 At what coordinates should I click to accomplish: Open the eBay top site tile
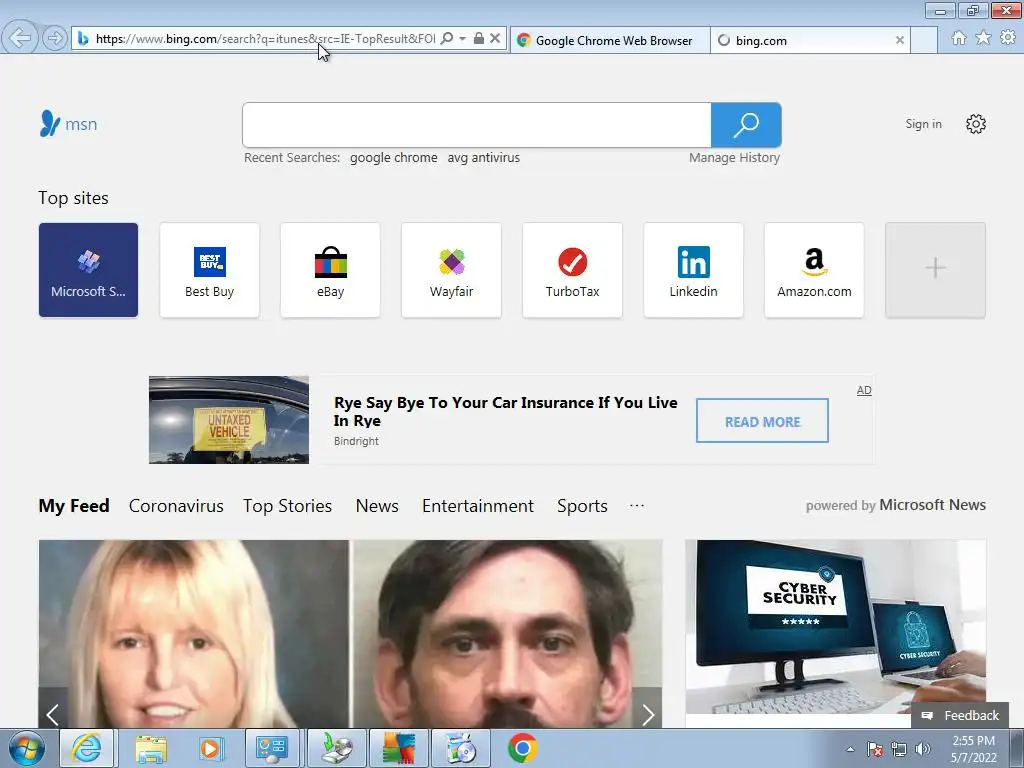(x=330, y=270)
